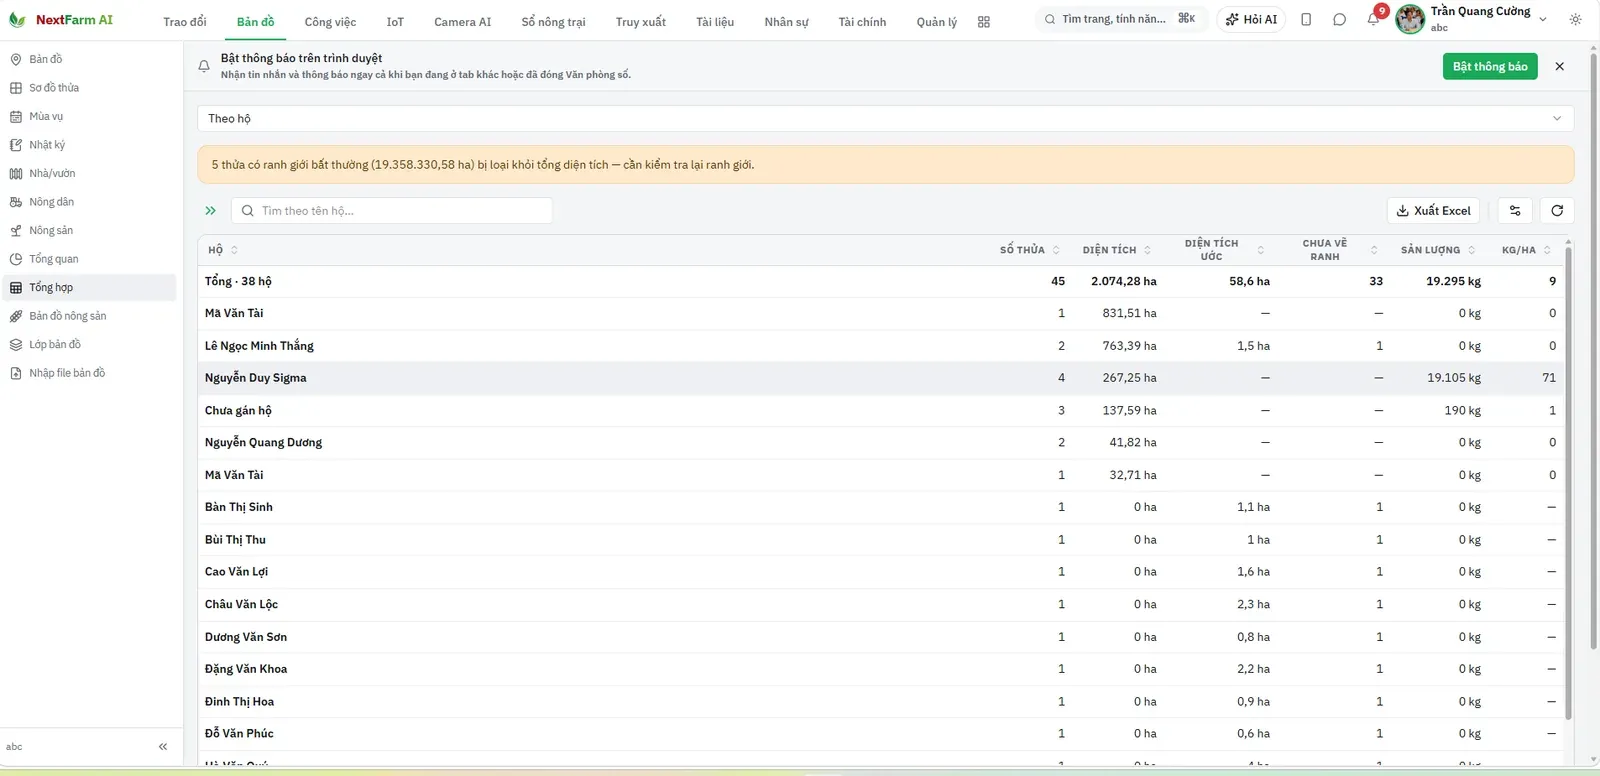Viewport: 1600px width, 776px height.
Task: Focus the 'Tìm trang, tính năng' search box
Action: pyautogui.click(x=1119, y=19)
